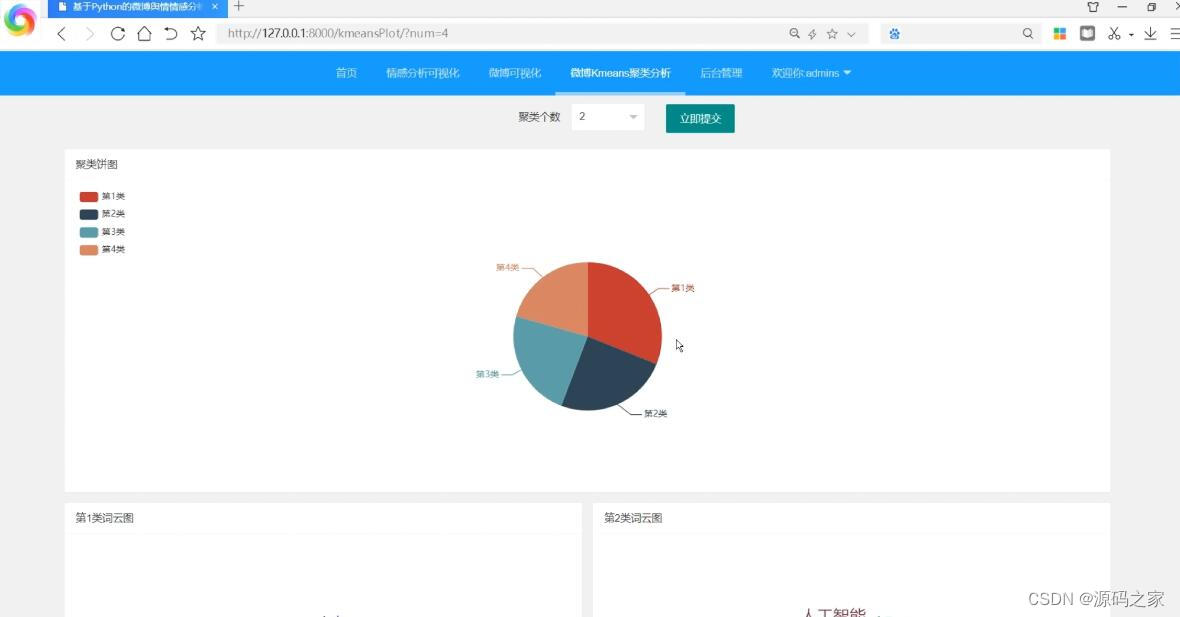The image size is (1180, 617).
Task: Open a new tab with the plus button
Action: pos(239,7)
